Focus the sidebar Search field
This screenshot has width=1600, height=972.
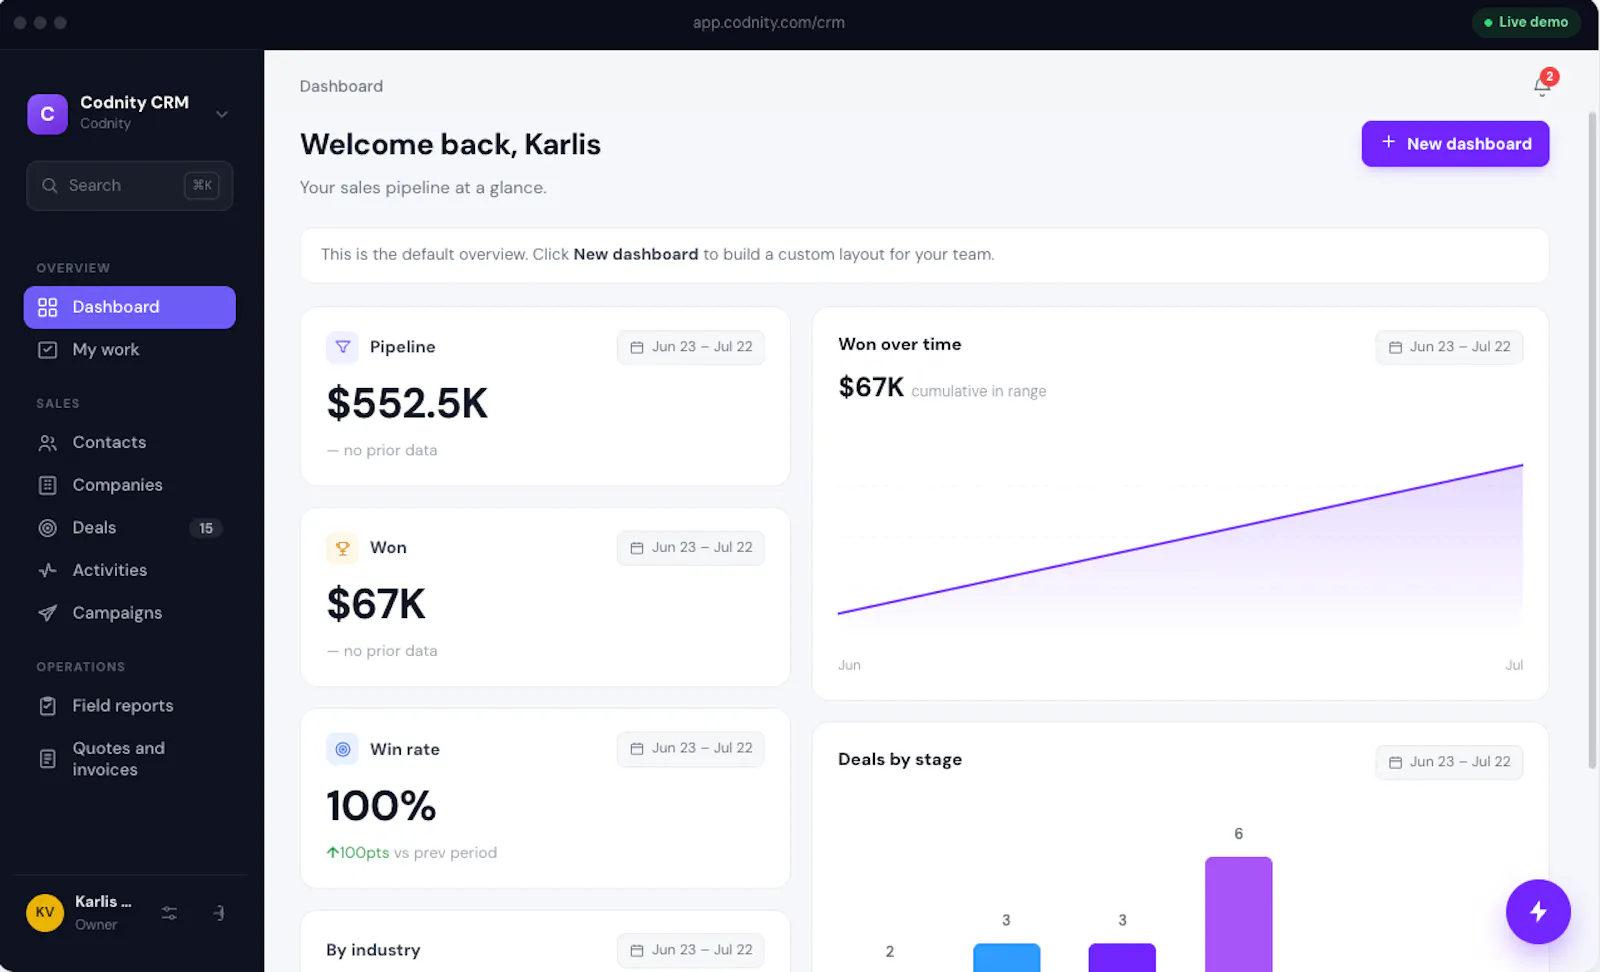pyautogui.click(x=130, y=186)
